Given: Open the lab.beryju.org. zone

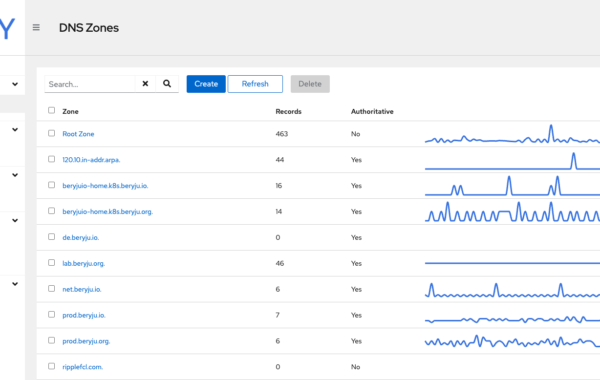Looking at the screenshot, I should (x=83, y=264).
